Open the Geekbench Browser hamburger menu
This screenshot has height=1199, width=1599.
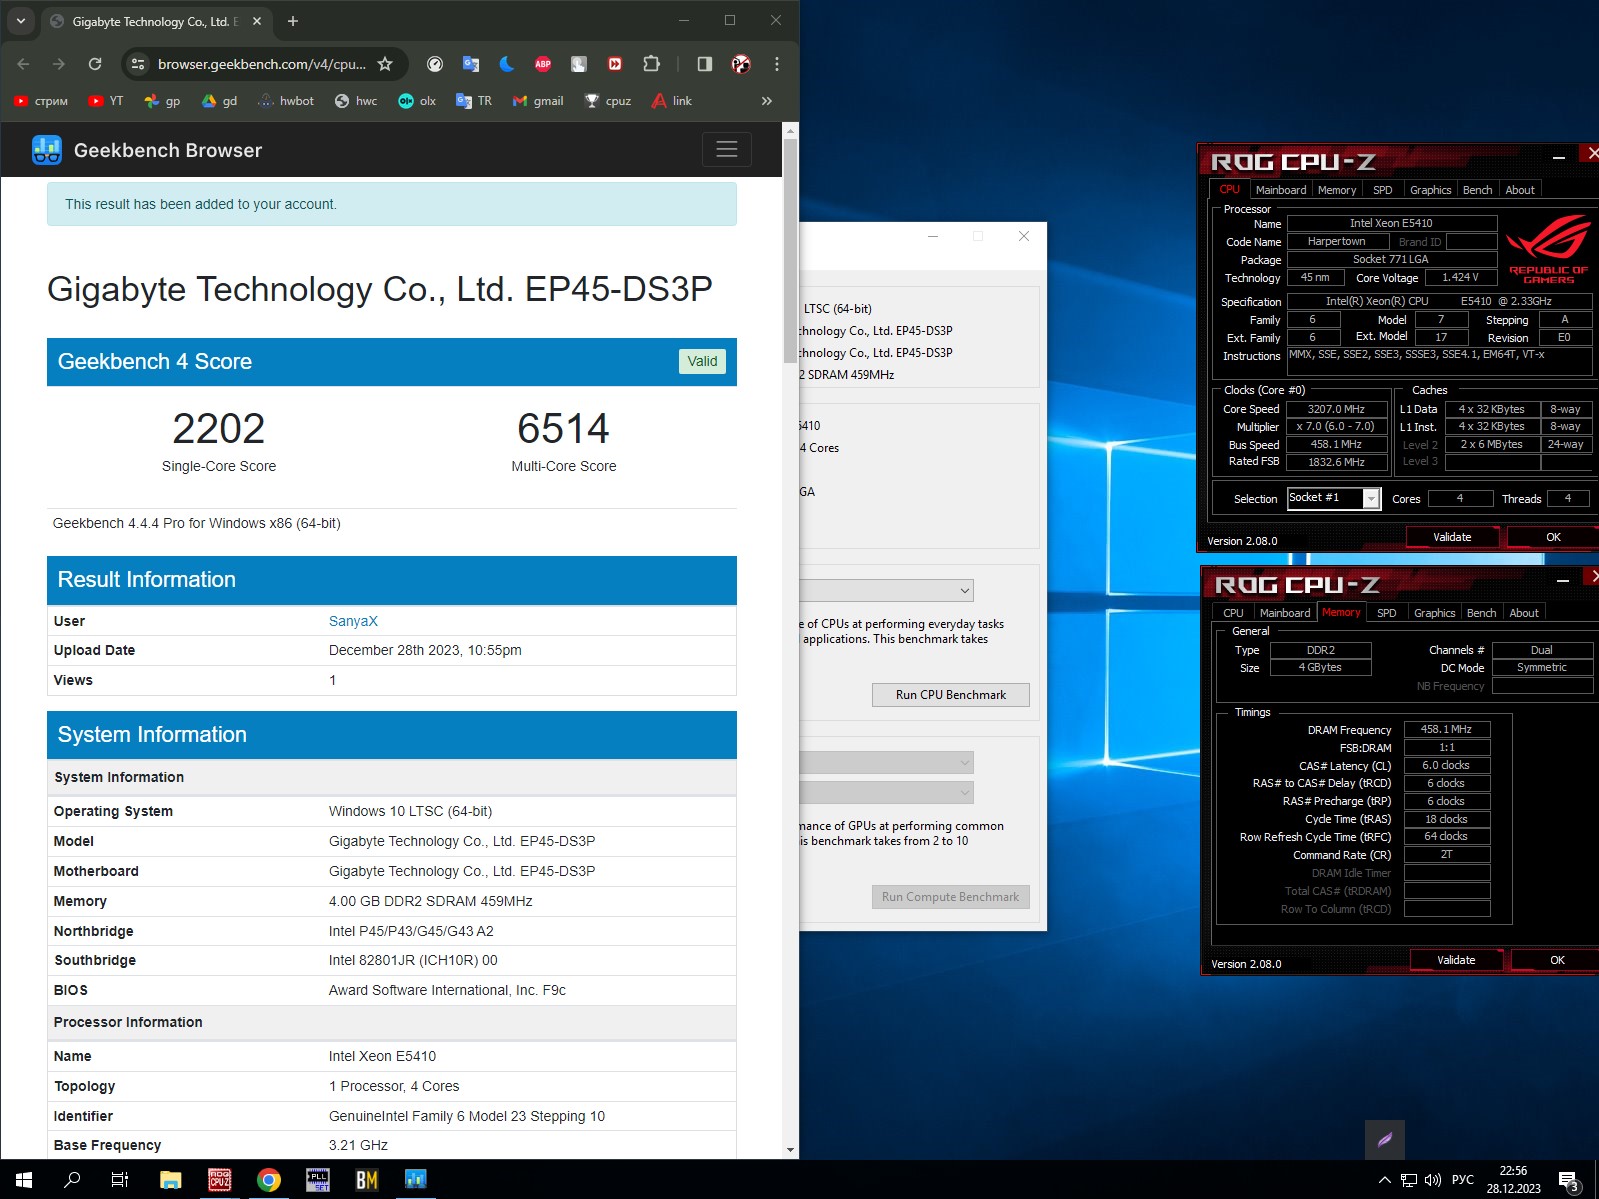(727, 149)
